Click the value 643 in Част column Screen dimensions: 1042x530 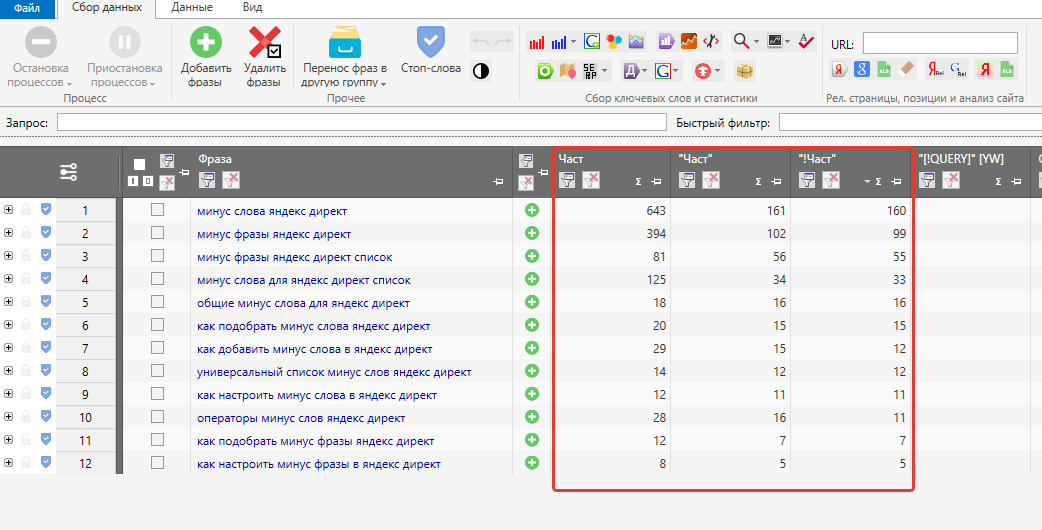pyautogui.click(x=656, y=211)
